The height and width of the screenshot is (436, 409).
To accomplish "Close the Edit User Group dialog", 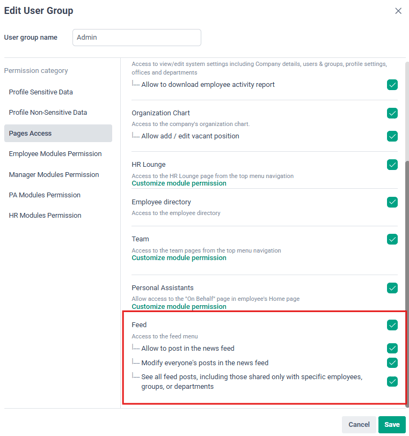I will (x=398, y=11).
